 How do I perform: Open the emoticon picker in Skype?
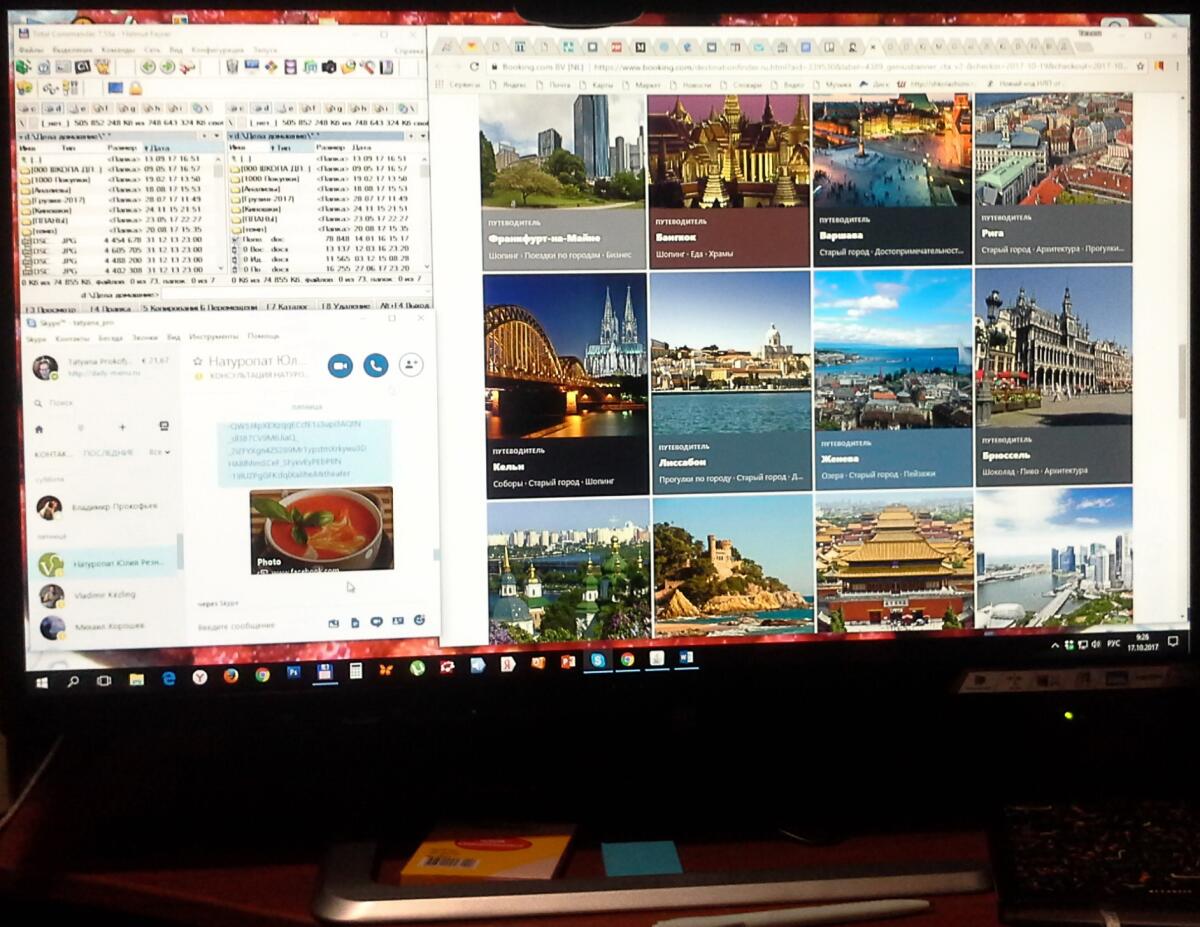(419, 620)
